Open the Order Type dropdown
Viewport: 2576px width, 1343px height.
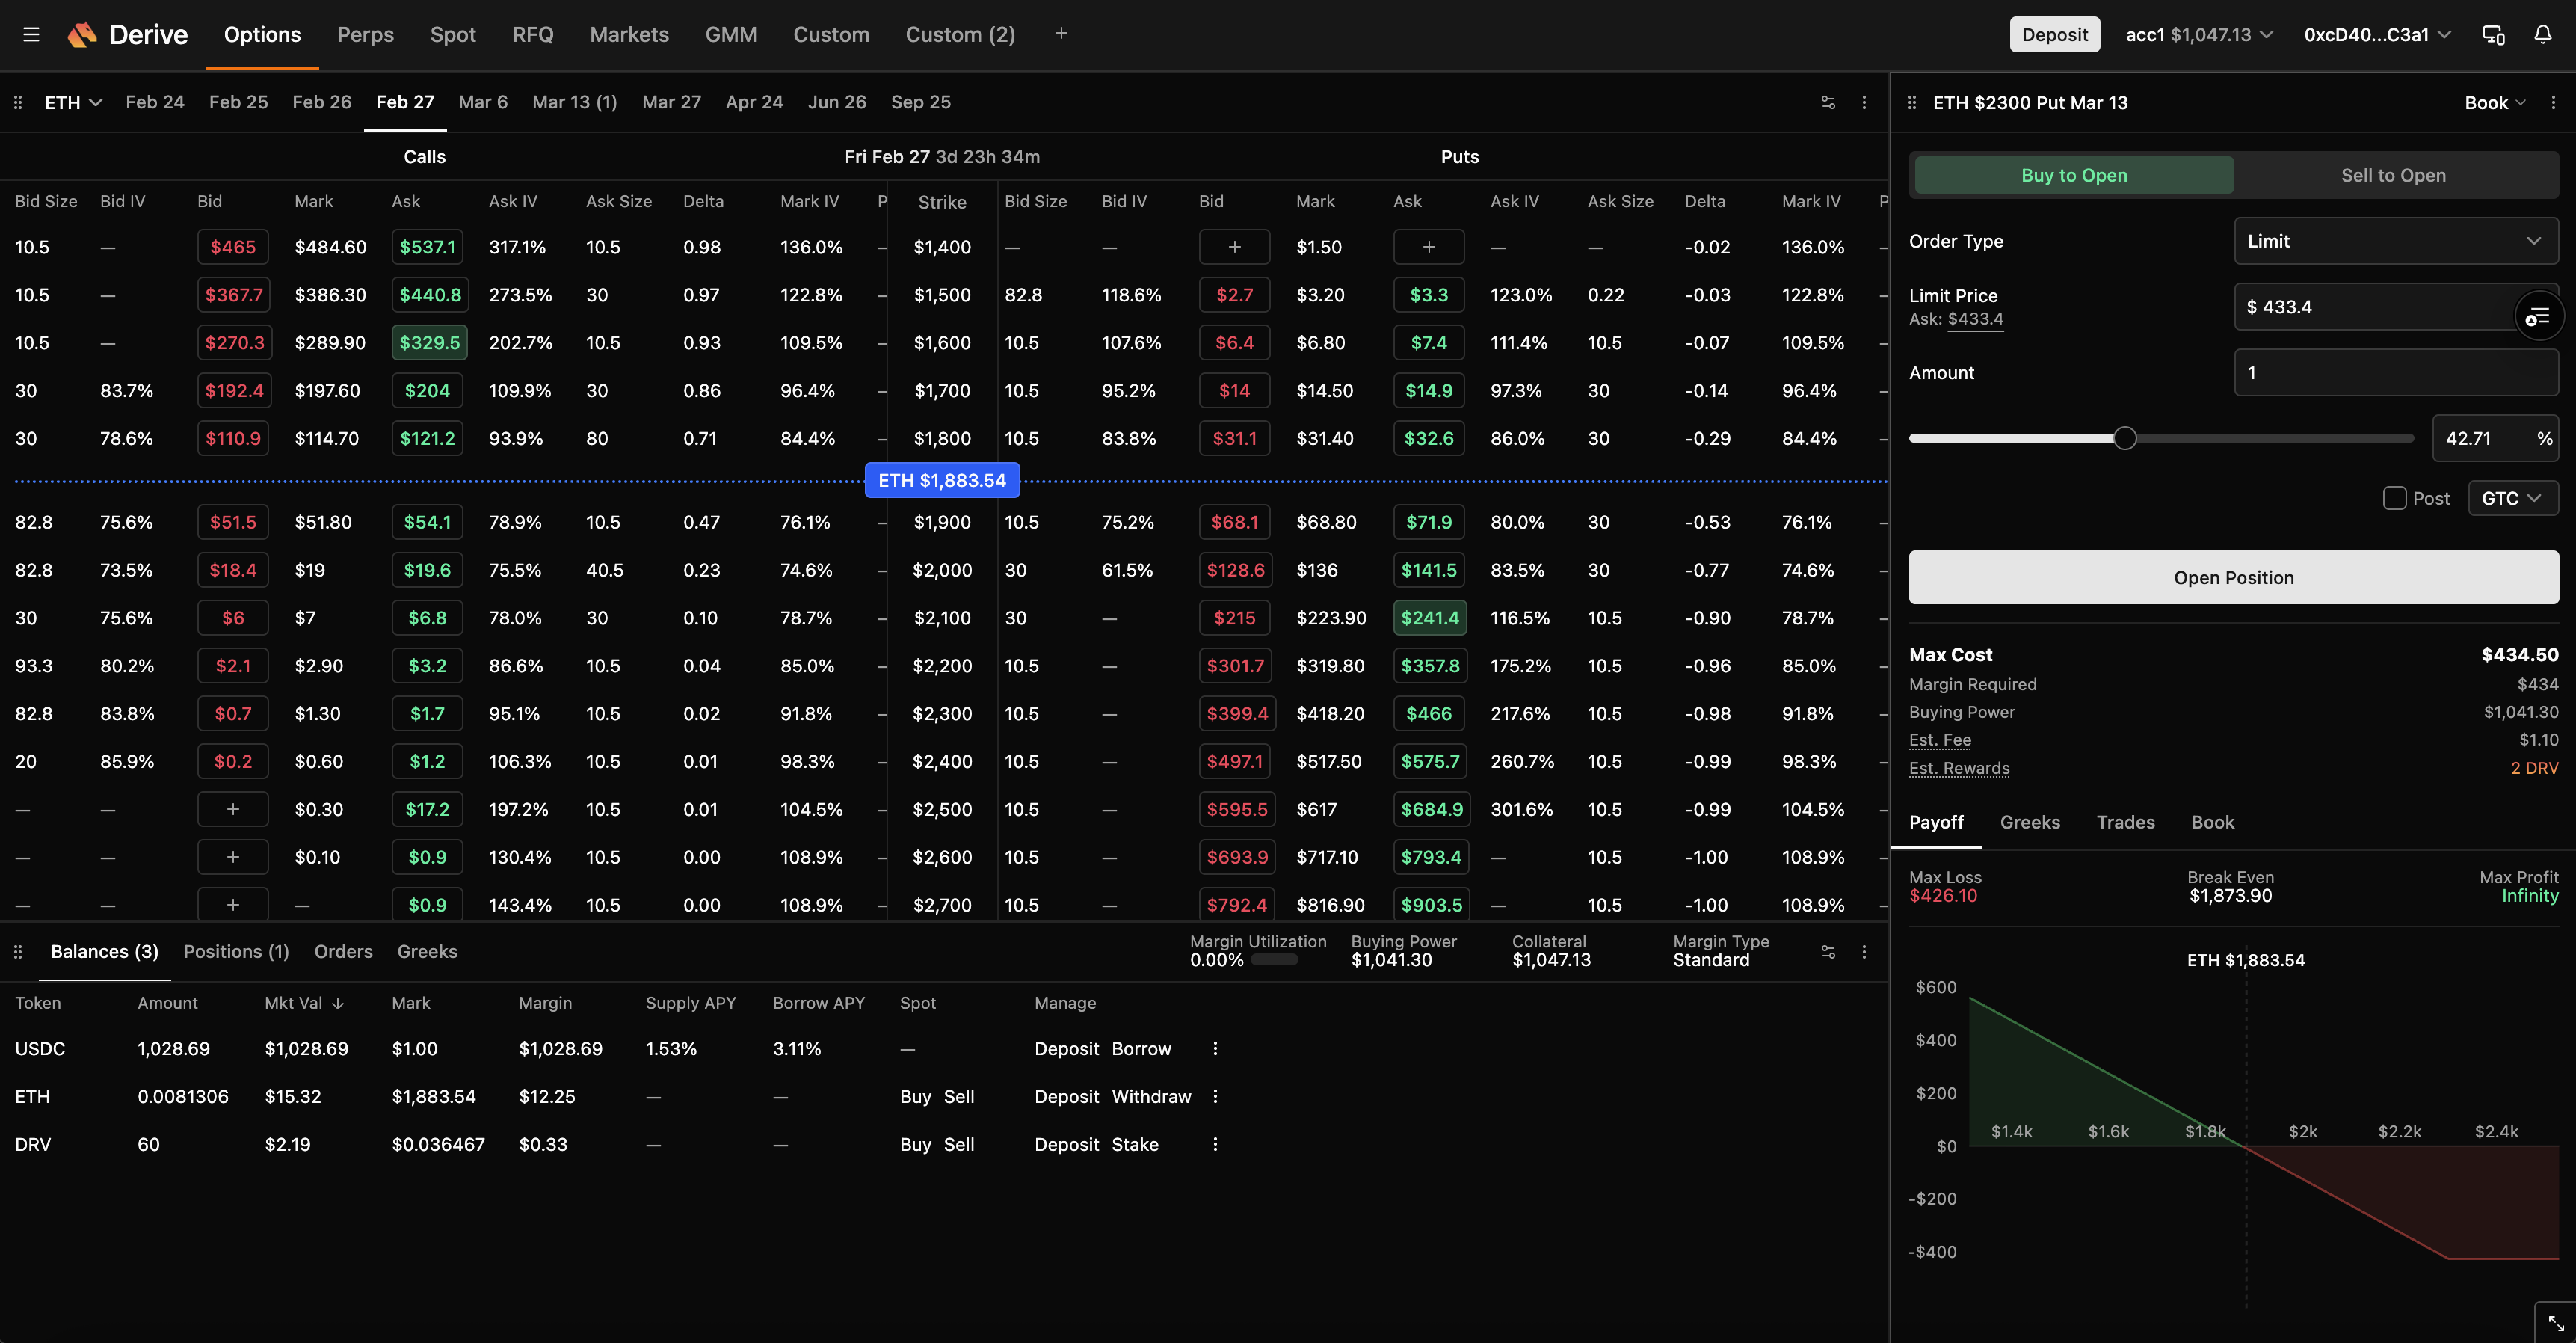[2396, 240]
